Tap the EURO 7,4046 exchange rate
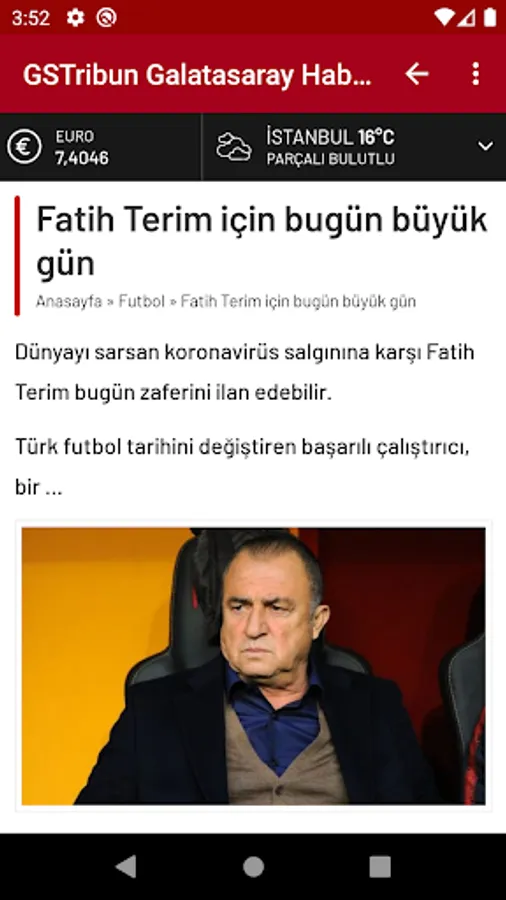This screenshot has width=506, height=900. point(81,147)
